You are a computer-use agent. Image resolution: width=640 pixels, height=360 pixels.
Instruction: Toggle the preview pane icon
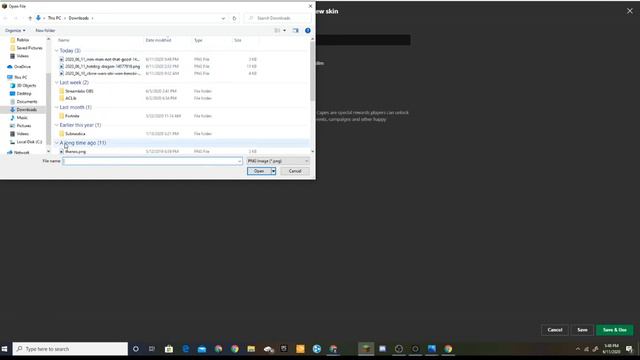(x=296, y=30)
